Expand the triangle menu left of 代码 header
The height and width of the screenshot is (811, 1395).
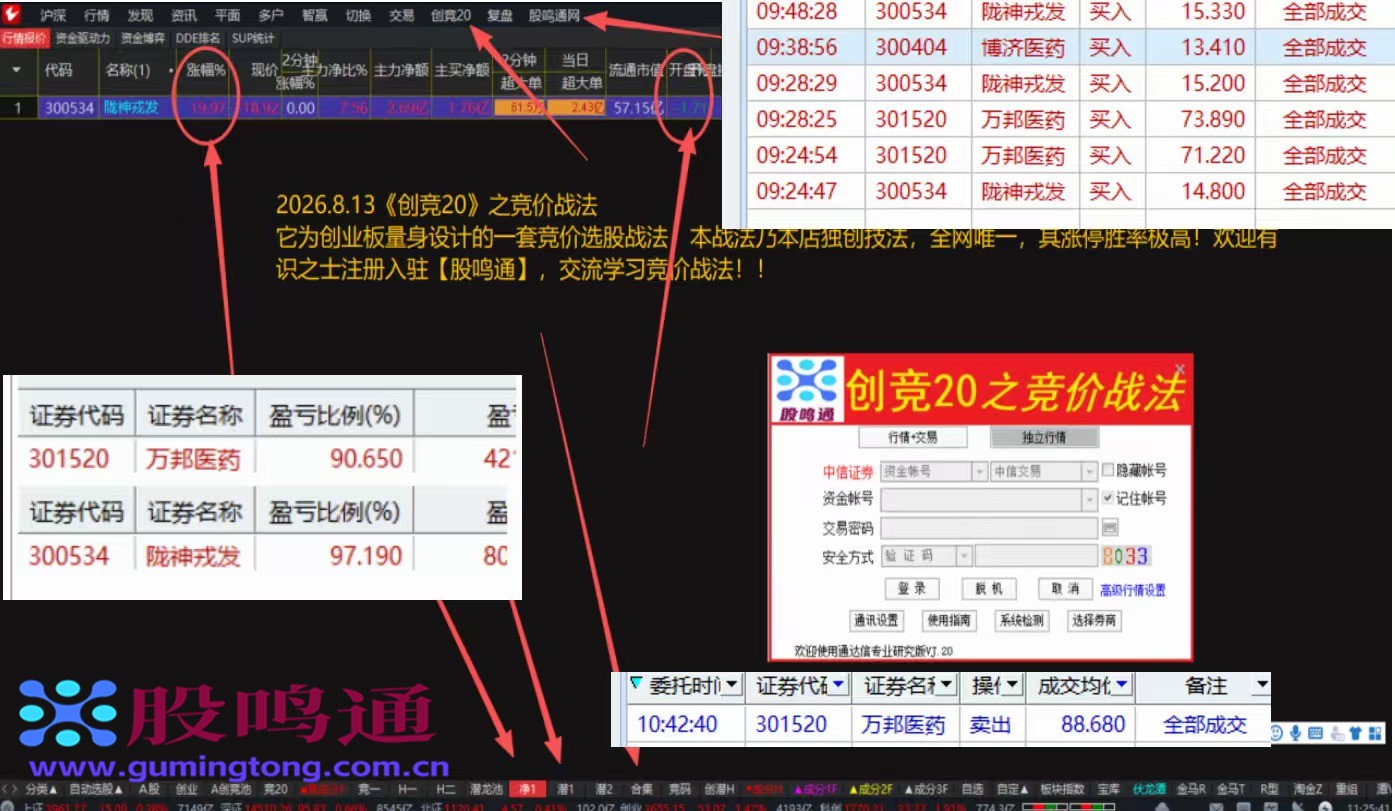tap(16, 71)
